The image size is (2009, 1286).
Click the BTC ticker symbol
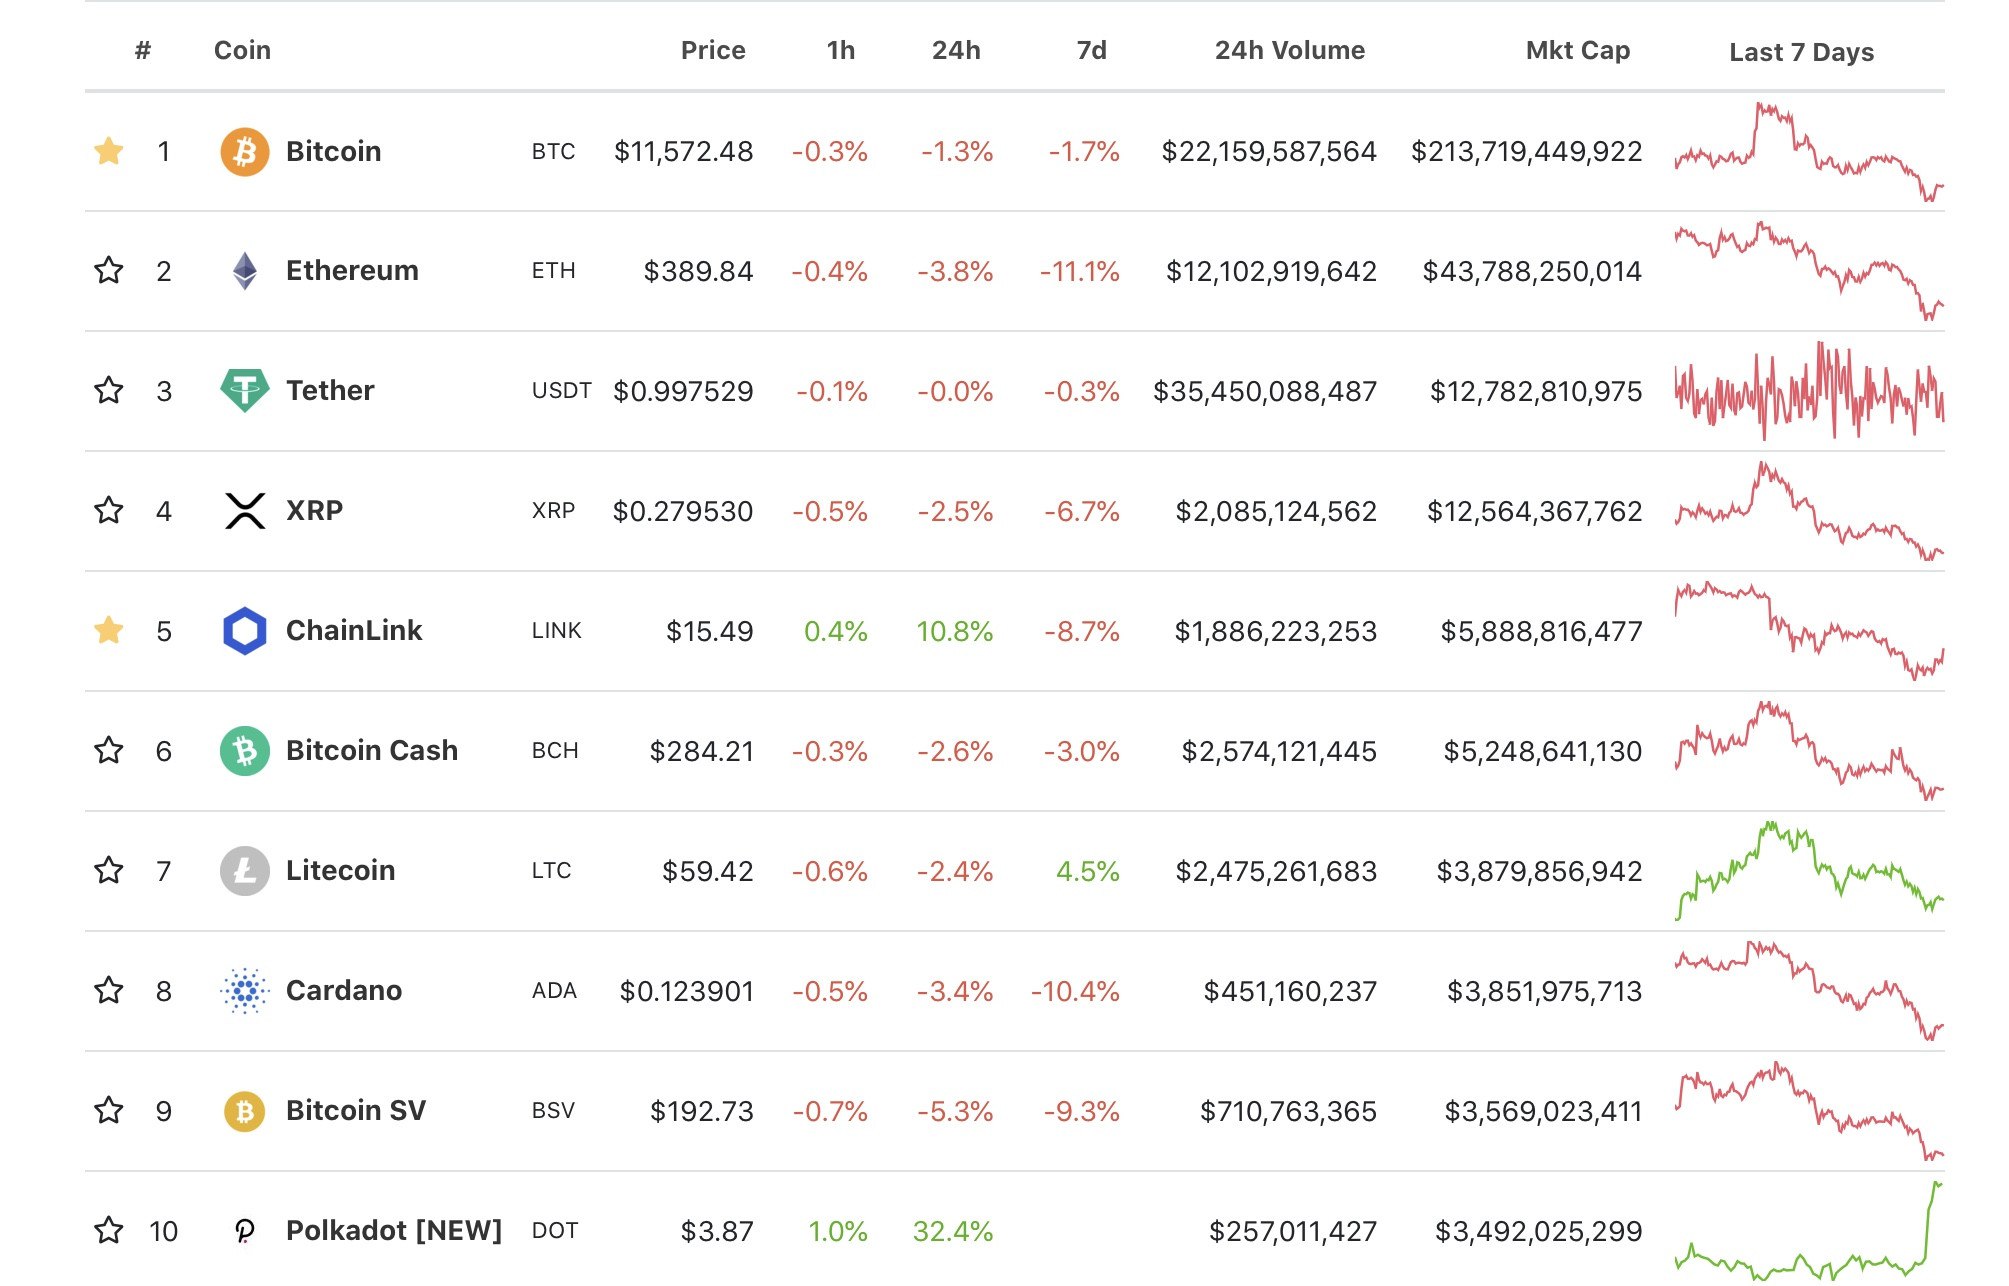pyautogui.click(x=553, y=152)
